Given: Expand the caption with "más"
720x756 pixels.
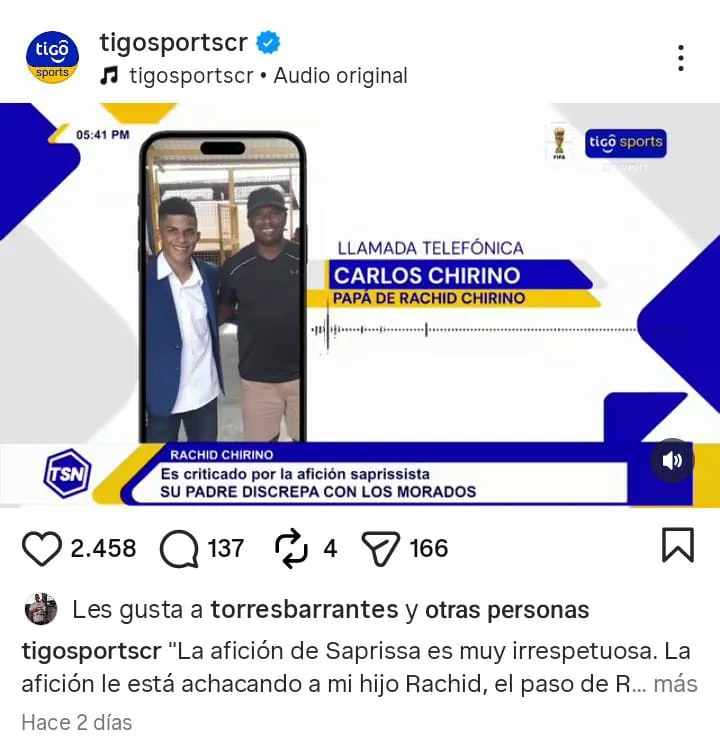Looking at the screenshot, I should click(675, 684).
